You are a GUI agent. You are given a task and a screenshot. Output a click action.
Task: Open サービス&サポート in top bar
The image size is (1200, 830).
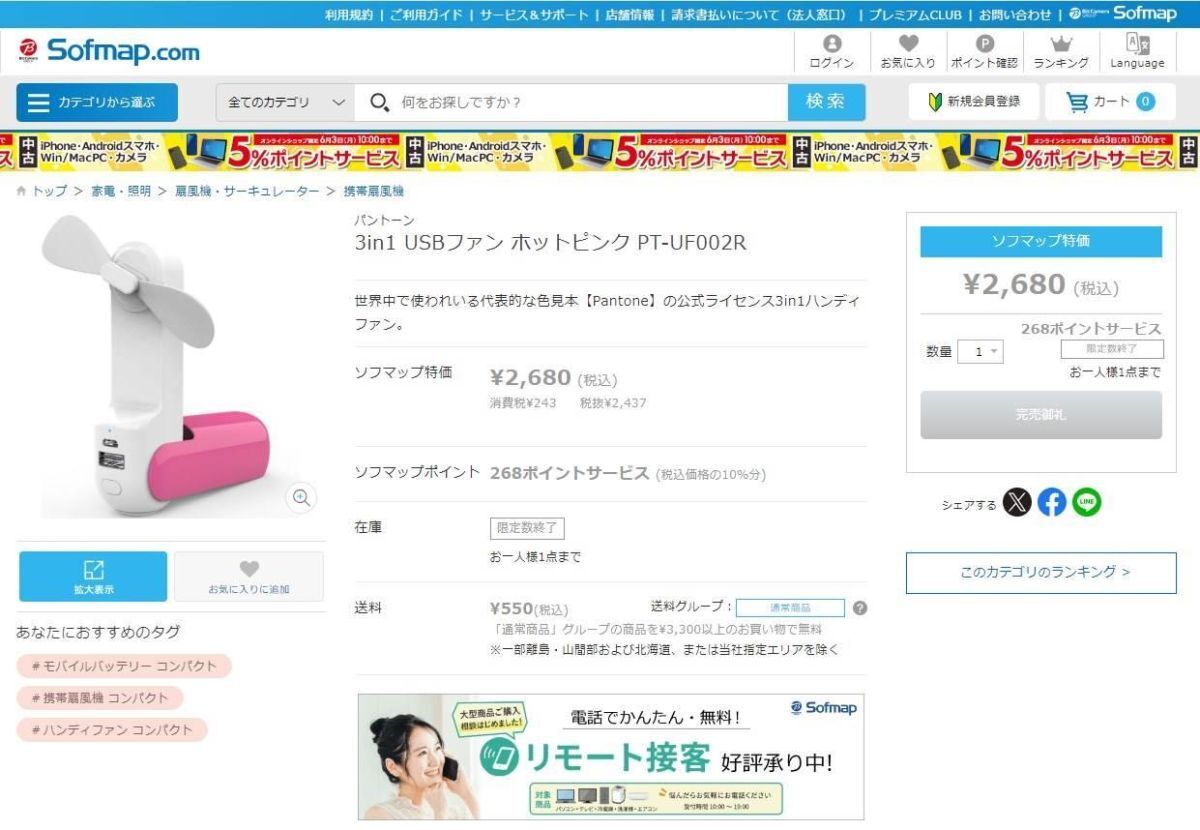tap(534, 15)
